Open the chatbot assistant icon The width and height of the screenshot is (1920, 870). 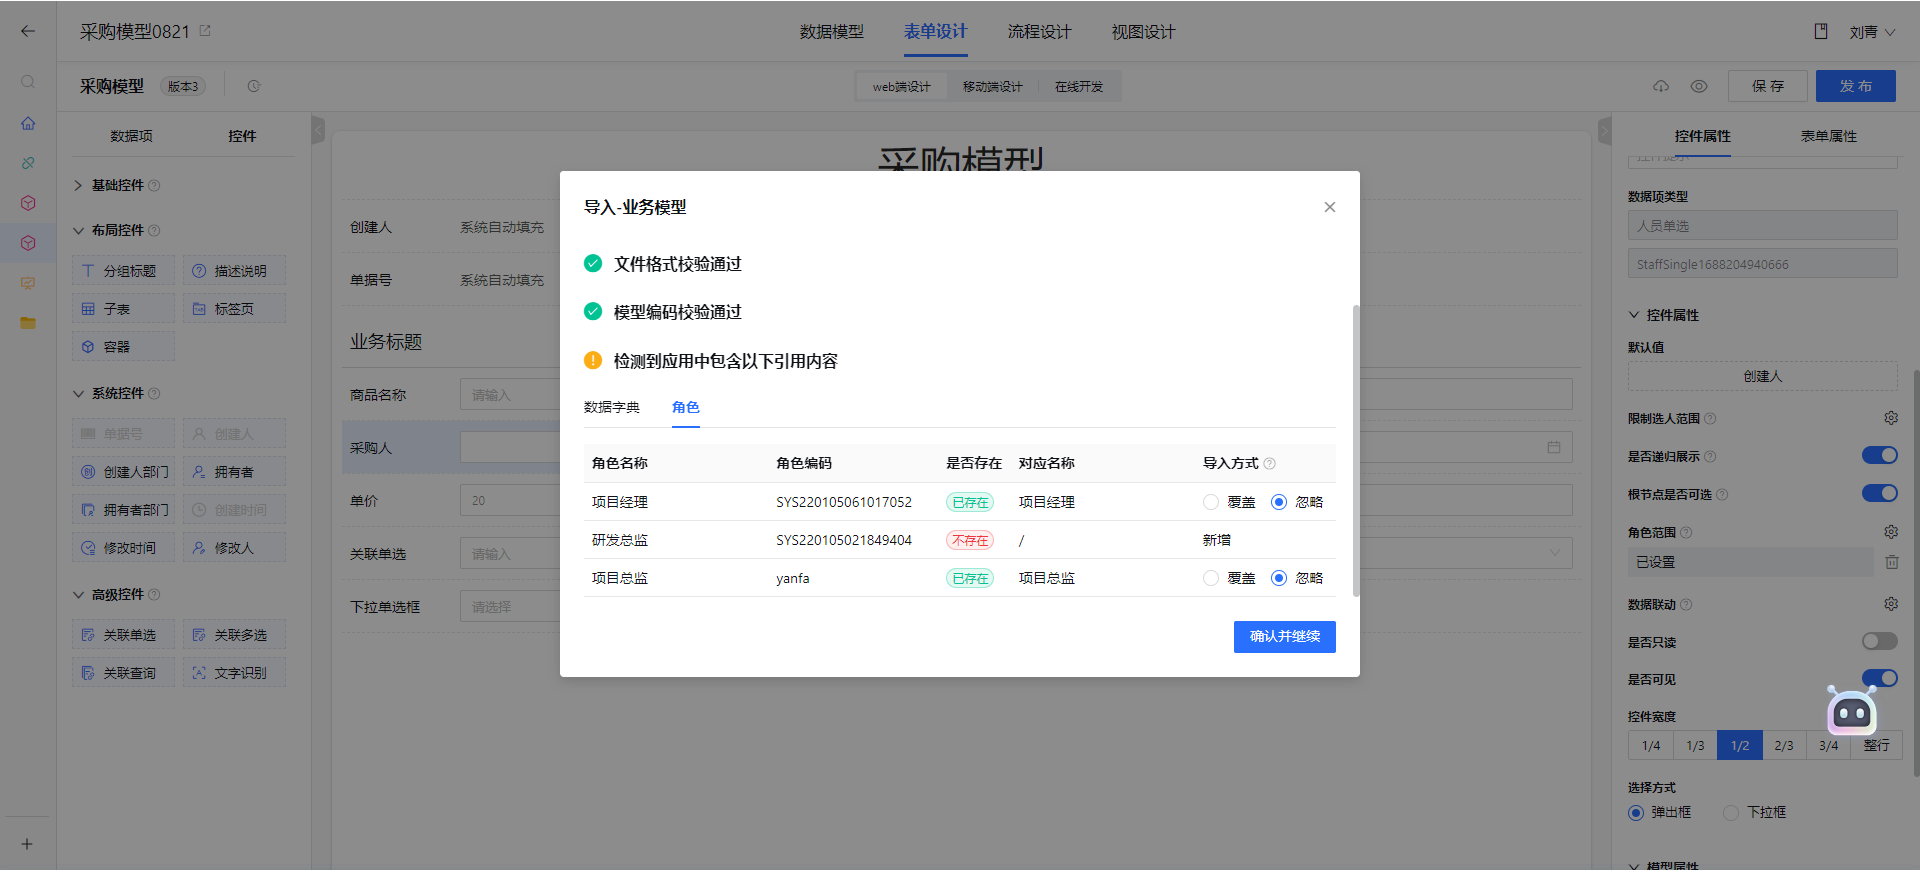pyautogui.click(x=1852, y=711)
